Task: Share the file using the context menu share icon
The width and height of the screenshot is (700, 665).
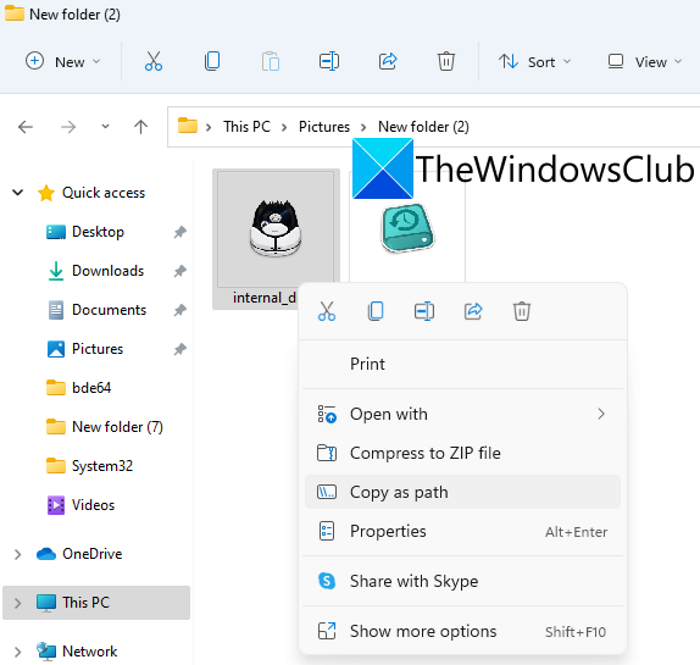Action: (473, 311)
